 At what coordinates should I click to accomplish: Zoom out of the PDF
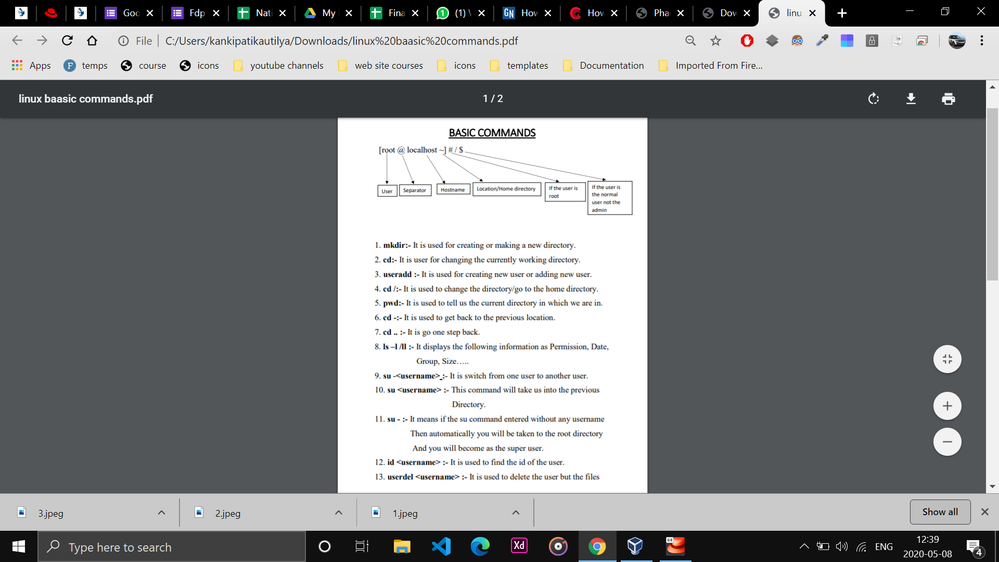pos(947,440)
